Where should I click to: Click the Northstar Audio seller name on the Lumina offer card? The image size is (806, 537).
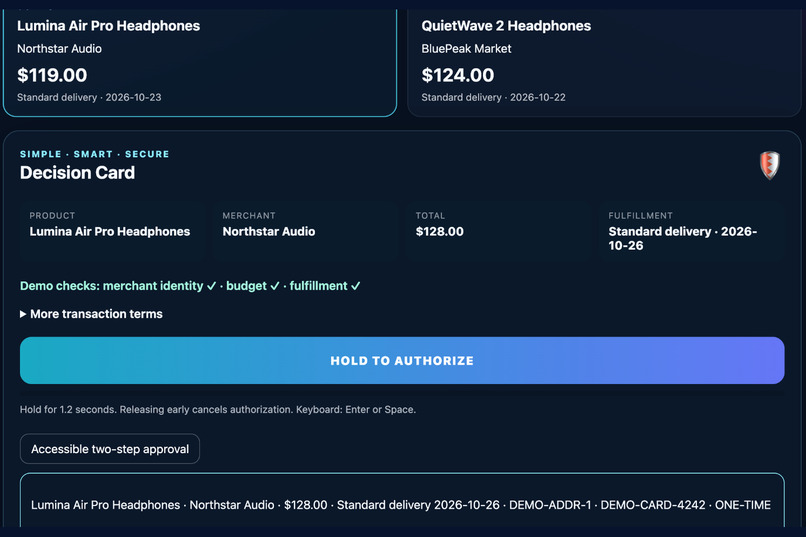(x=59, y=49)
